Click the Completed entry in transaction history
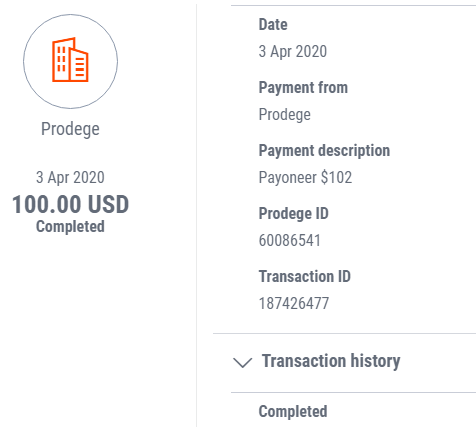Image resolution: width=476 pixels, height=428 pixels. click(x=293, y=412)
